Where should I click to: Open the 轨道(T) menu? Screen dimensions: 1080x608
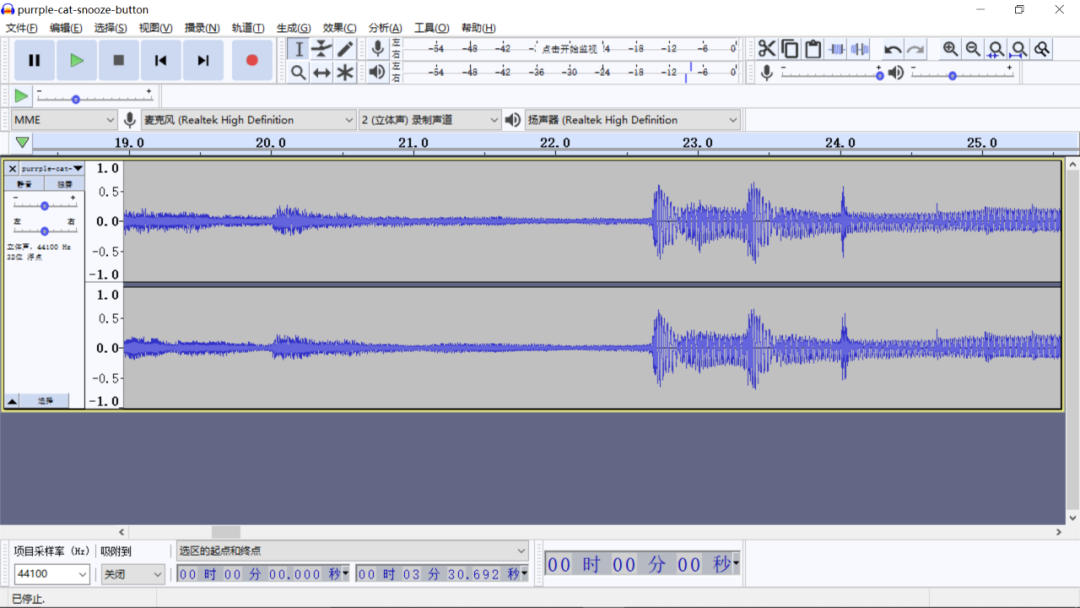[247, 28]
